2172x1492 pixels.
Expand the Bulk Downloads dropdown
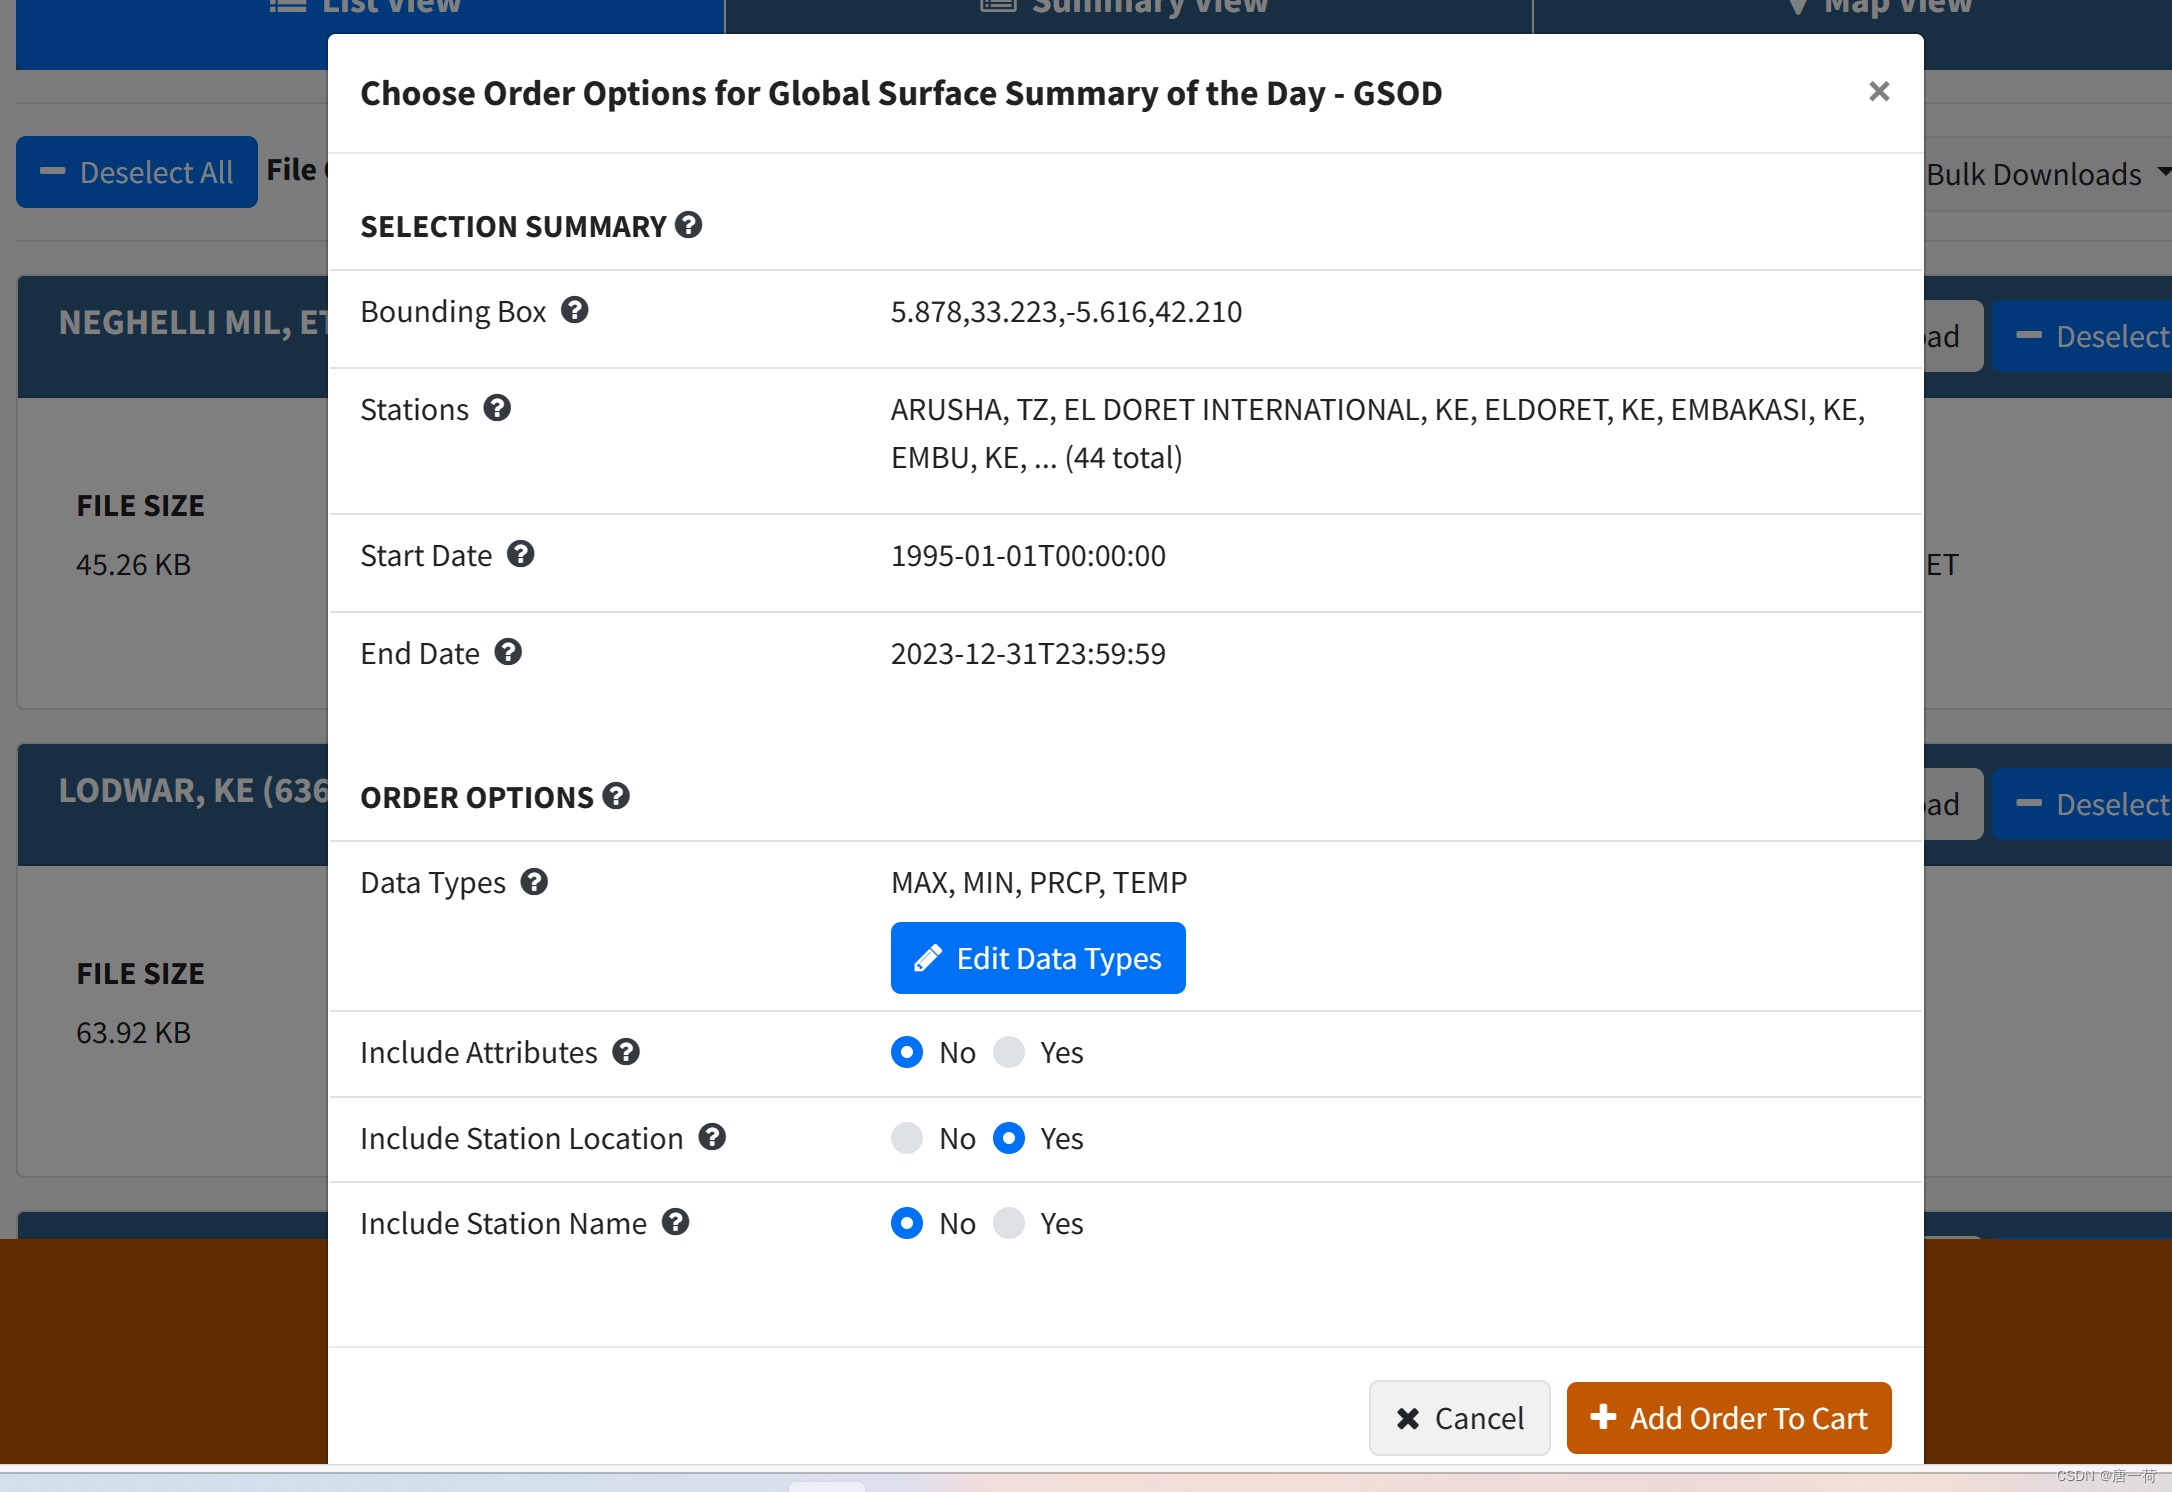coord(2044,174)
